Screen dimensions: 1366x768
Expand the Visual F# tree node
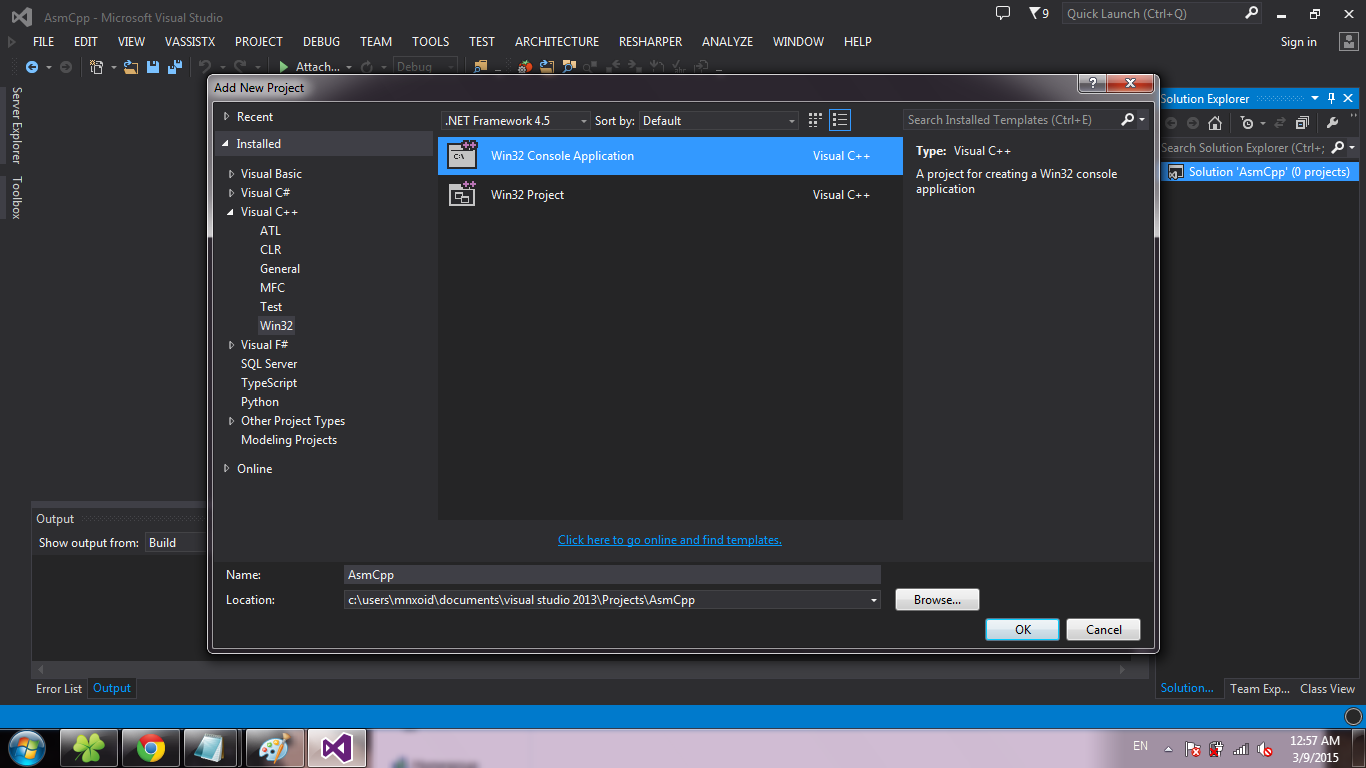click(x=232, y=345)
